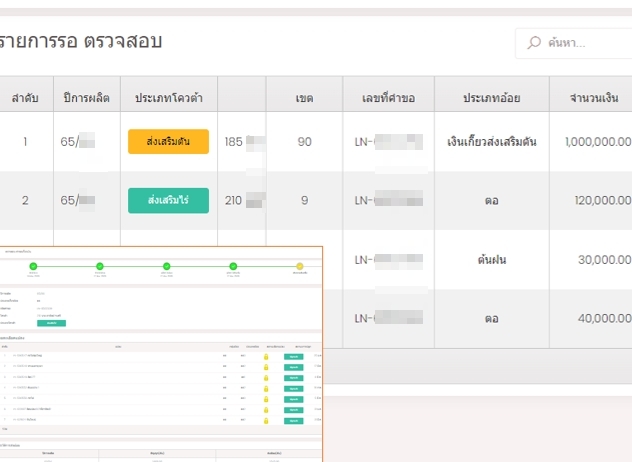Click the ประเภทย่อย column header
Viewport: 632px width, 462px height.
tap(491, 98)
